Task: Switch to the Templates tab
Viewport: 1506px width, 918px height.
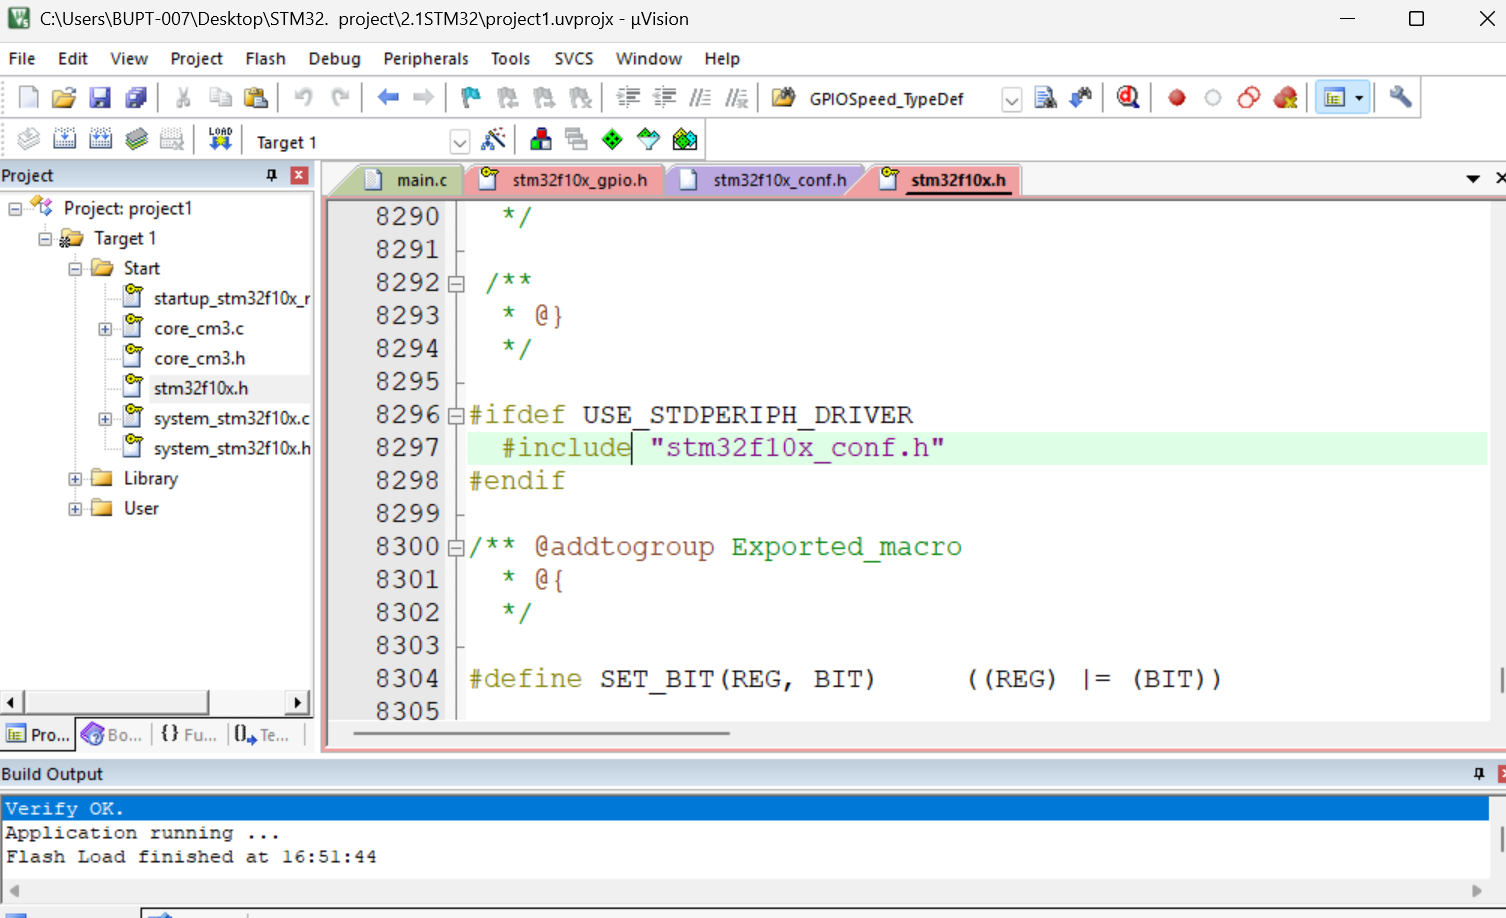Action: click(262, 734)
